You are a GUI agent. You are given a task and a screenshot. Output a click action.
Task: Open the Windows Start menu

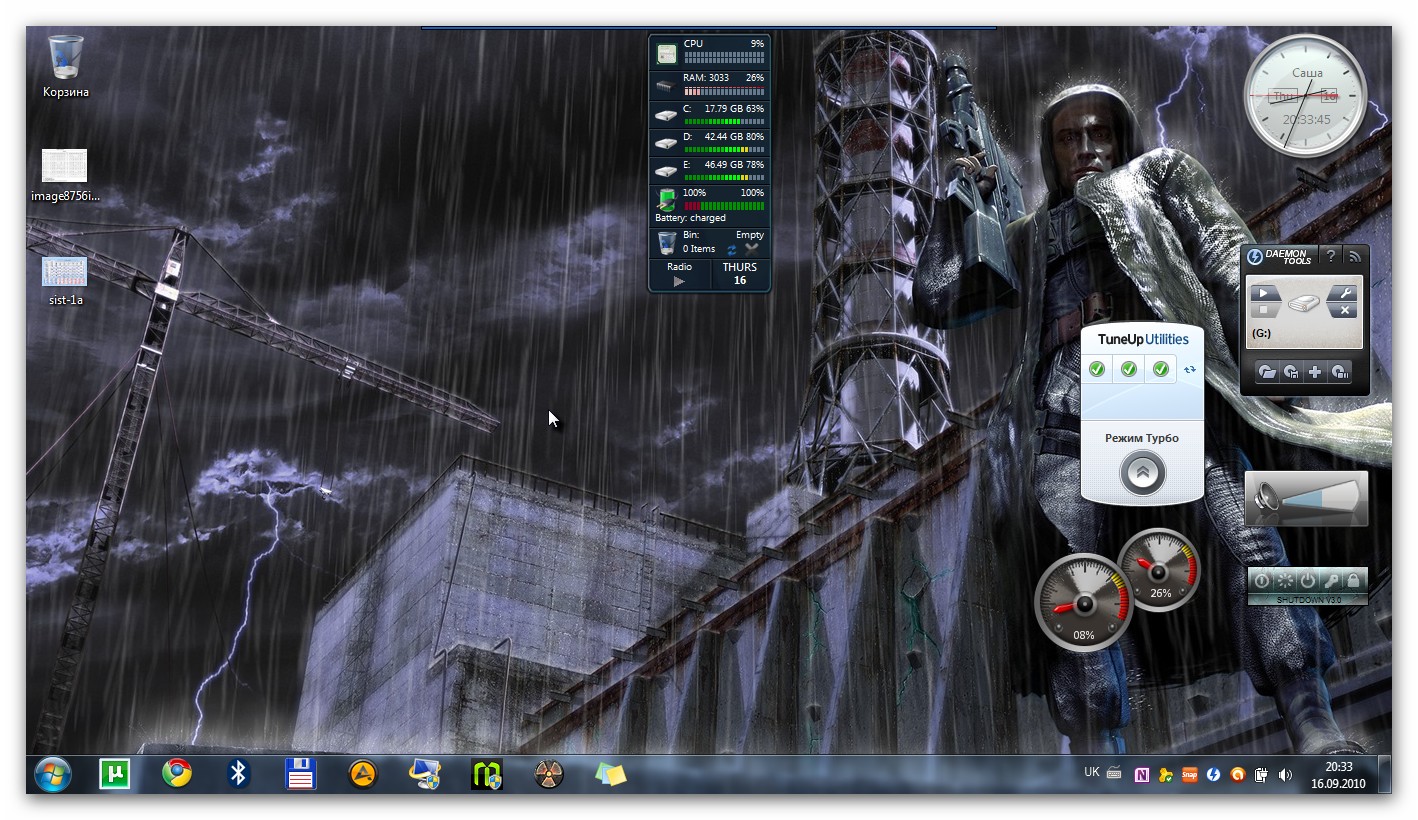[53, 774]
